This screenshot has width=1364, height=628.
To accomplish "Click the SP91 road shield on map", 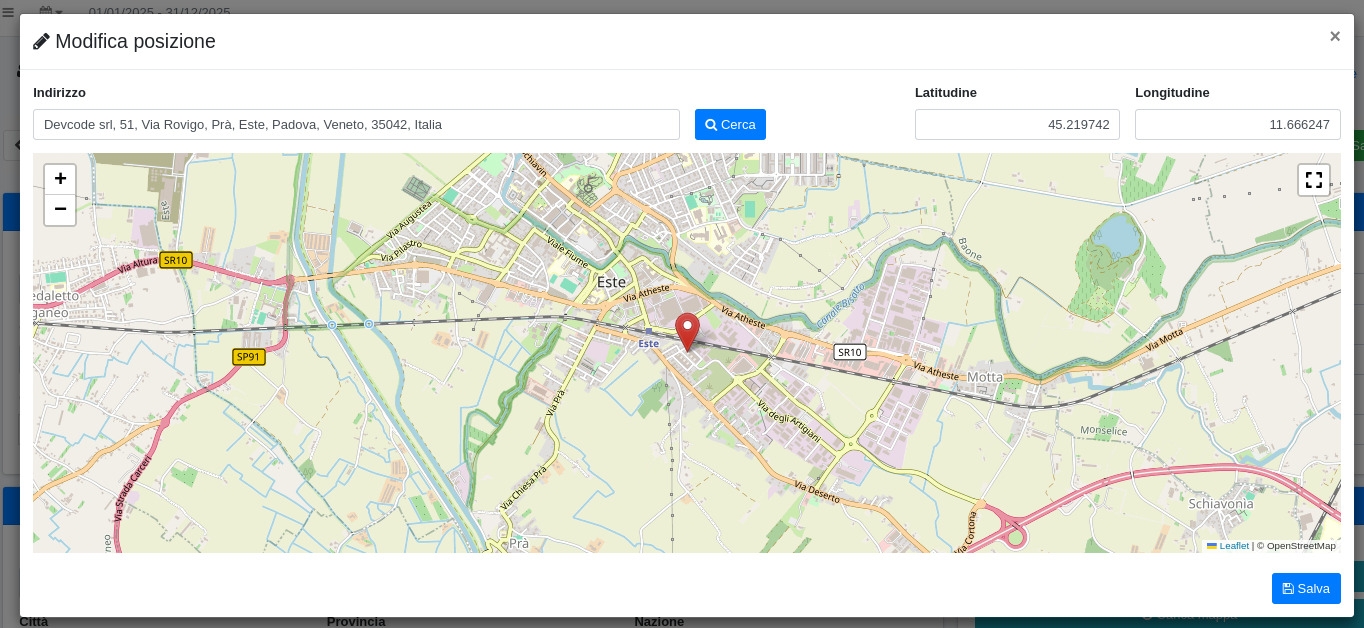I will tap(248, 357).
